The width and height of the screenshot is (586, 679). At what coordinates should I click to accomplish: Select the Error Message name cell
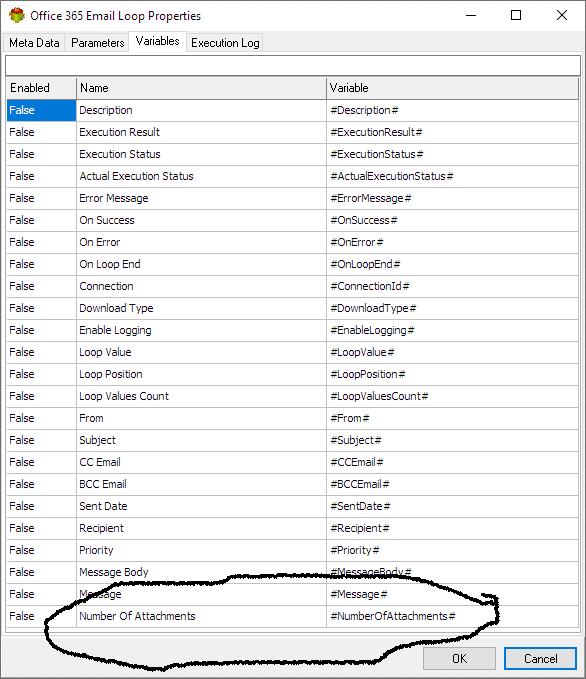point(201,198)
